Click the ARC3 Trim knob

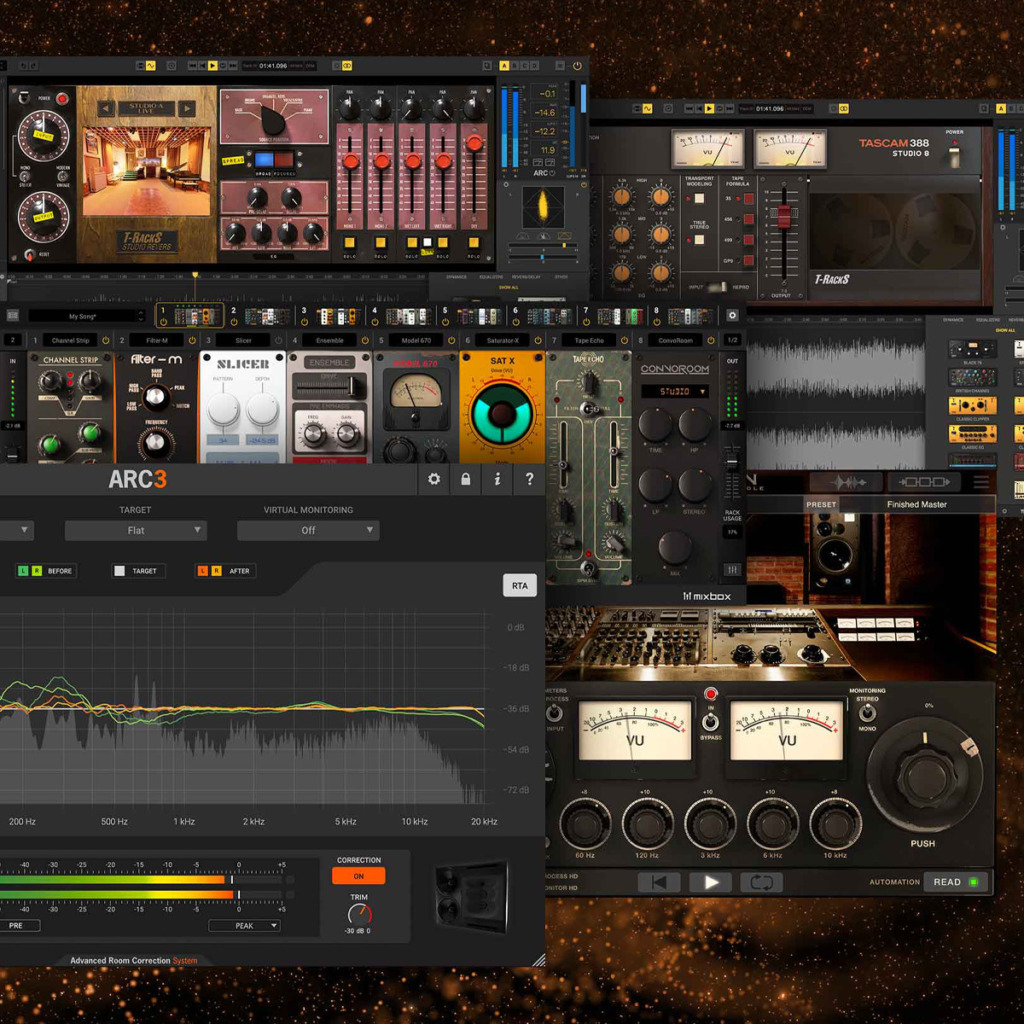[x=359, y=913]
